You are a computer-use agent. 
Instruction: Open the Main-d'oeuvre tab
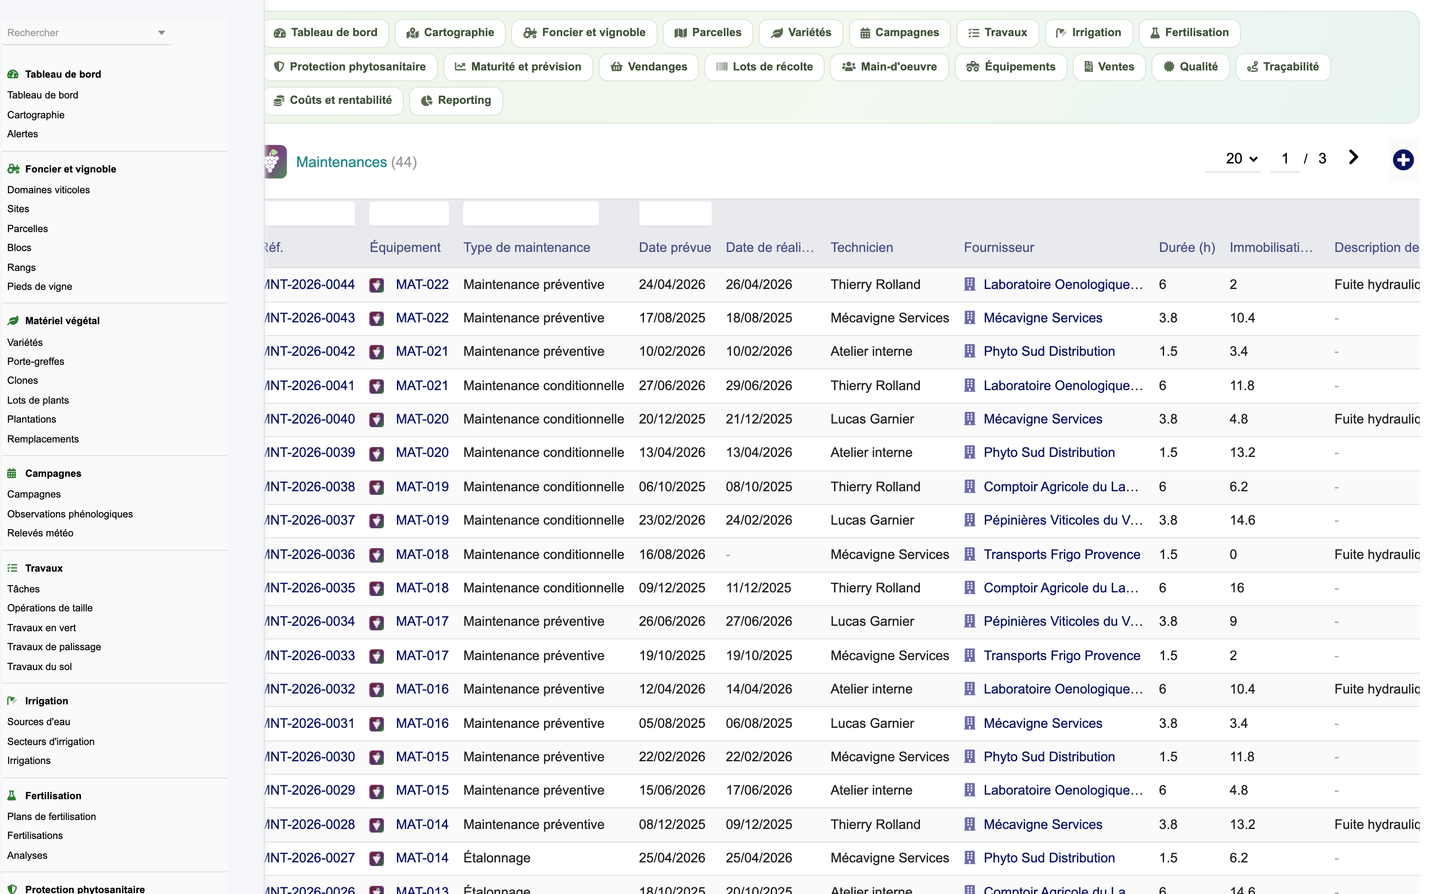(x=889, y=67)
